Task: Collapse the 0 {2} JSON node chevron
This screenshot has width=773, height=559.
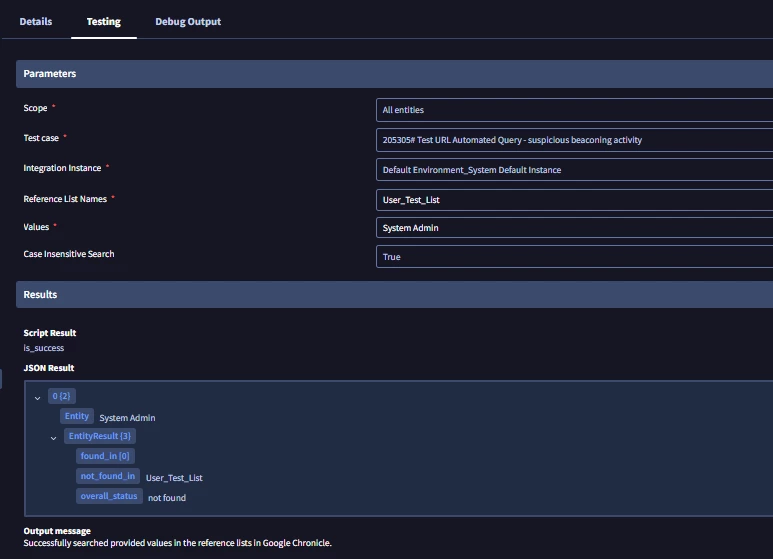Action: [x=37, y=398]
